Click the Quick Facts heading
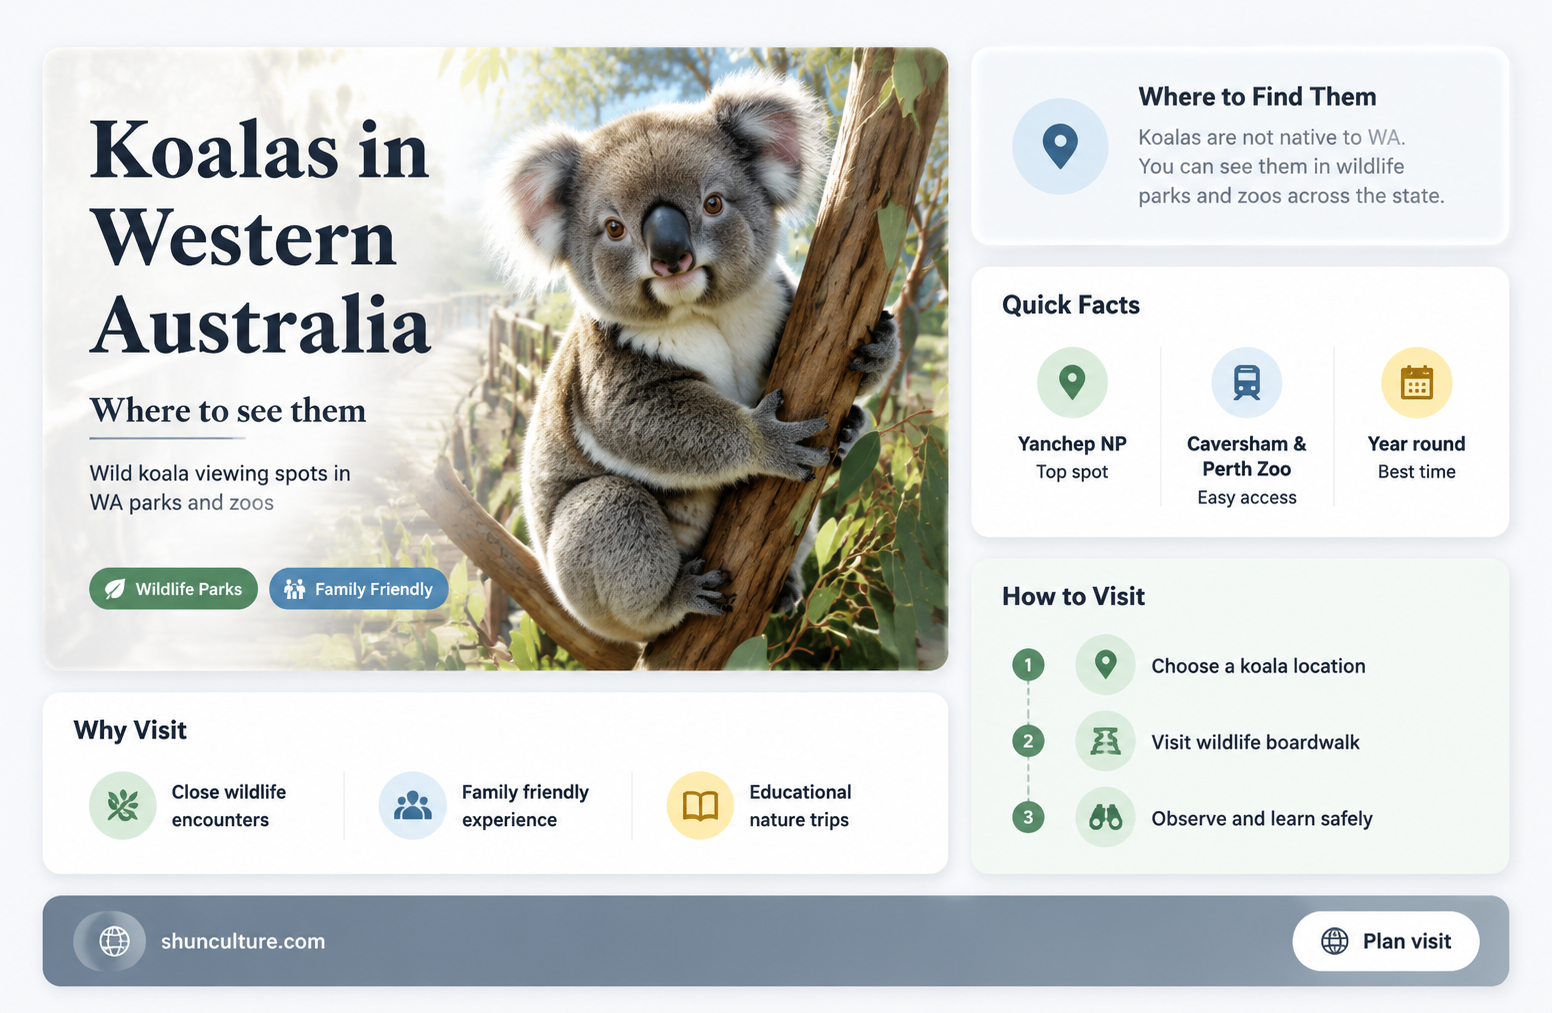The height and width of the screenshot is (1013, 1552). (x=1071, y=305)
